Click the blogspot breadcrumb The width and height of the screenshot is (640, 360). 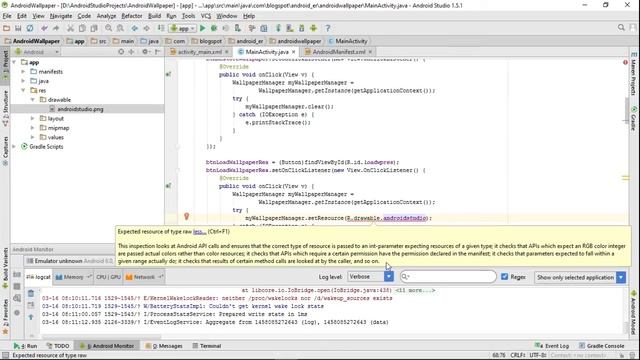(207, 41)
